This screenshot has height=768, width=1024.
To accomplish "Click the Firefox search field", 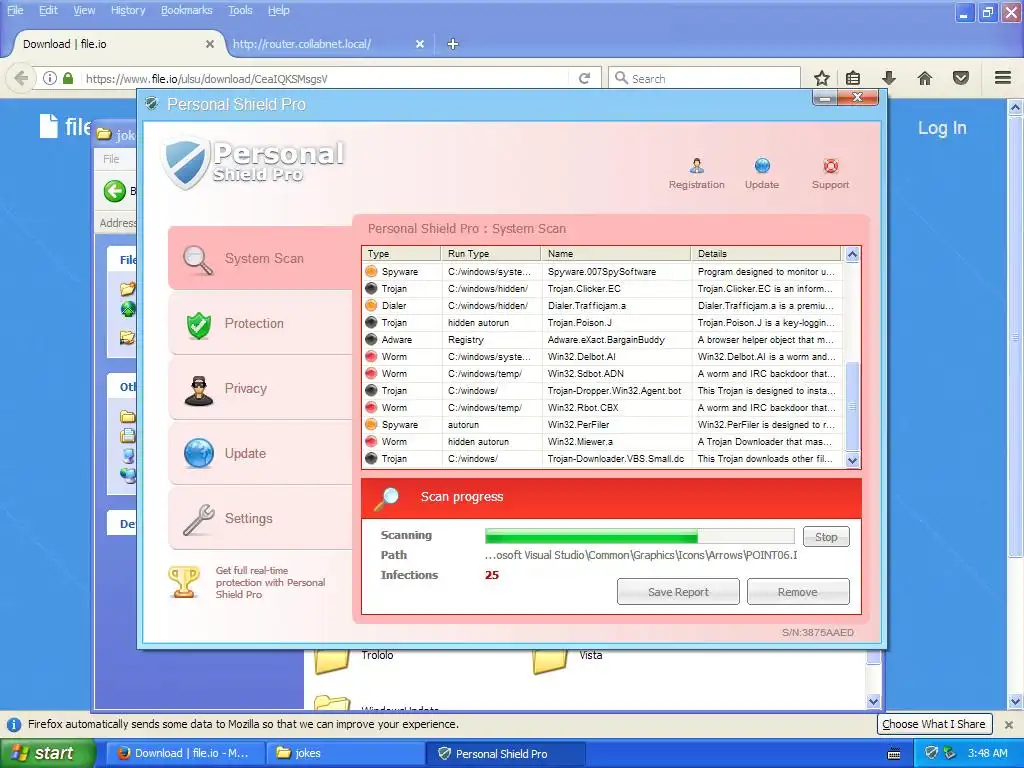I will [x=704, y=78].
